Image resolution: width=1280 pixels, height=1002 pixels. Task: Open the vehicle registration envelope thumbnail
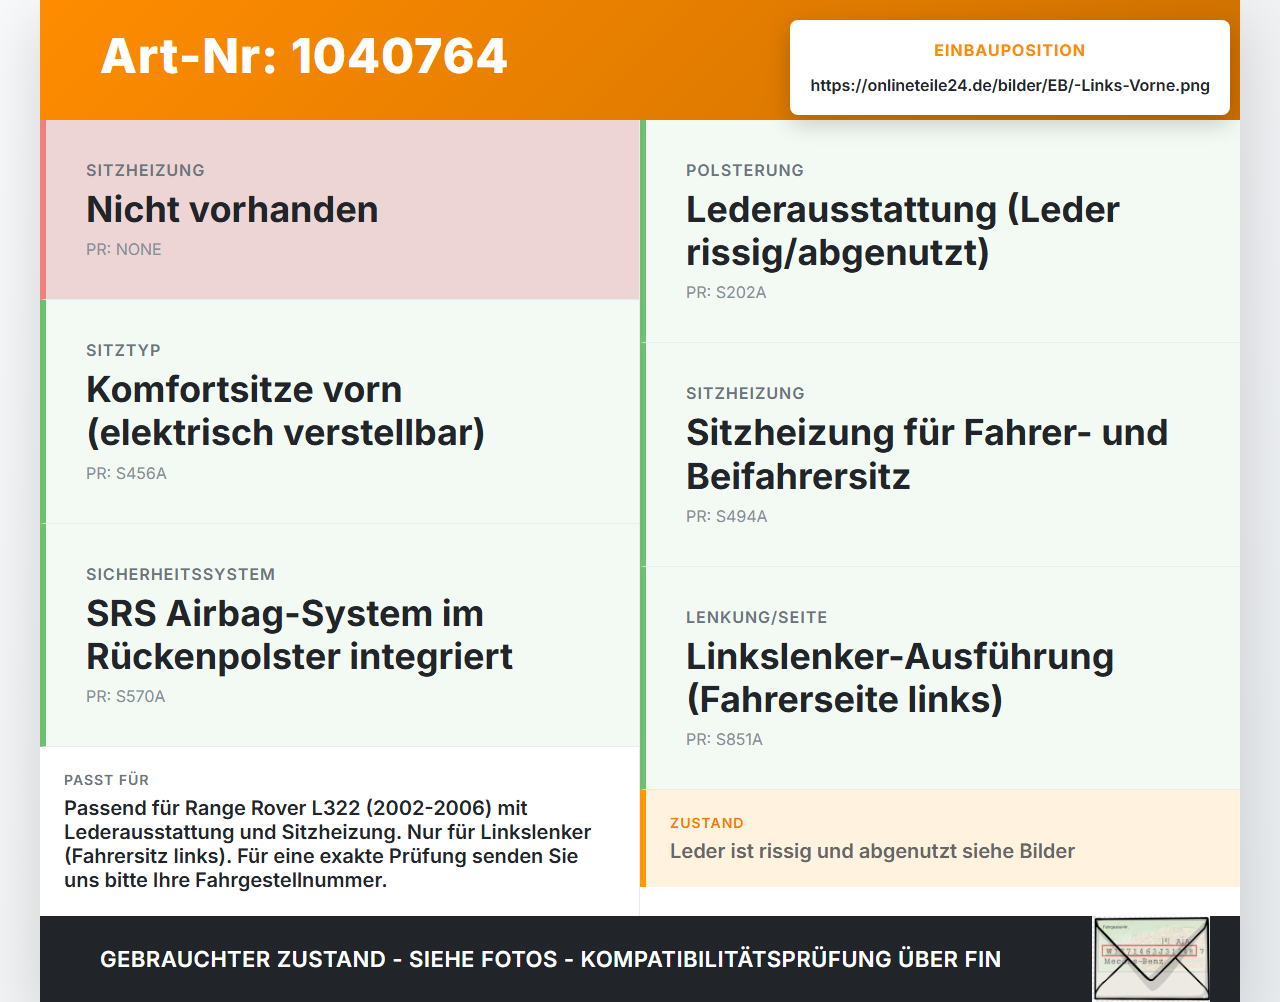pos(1151,959)
